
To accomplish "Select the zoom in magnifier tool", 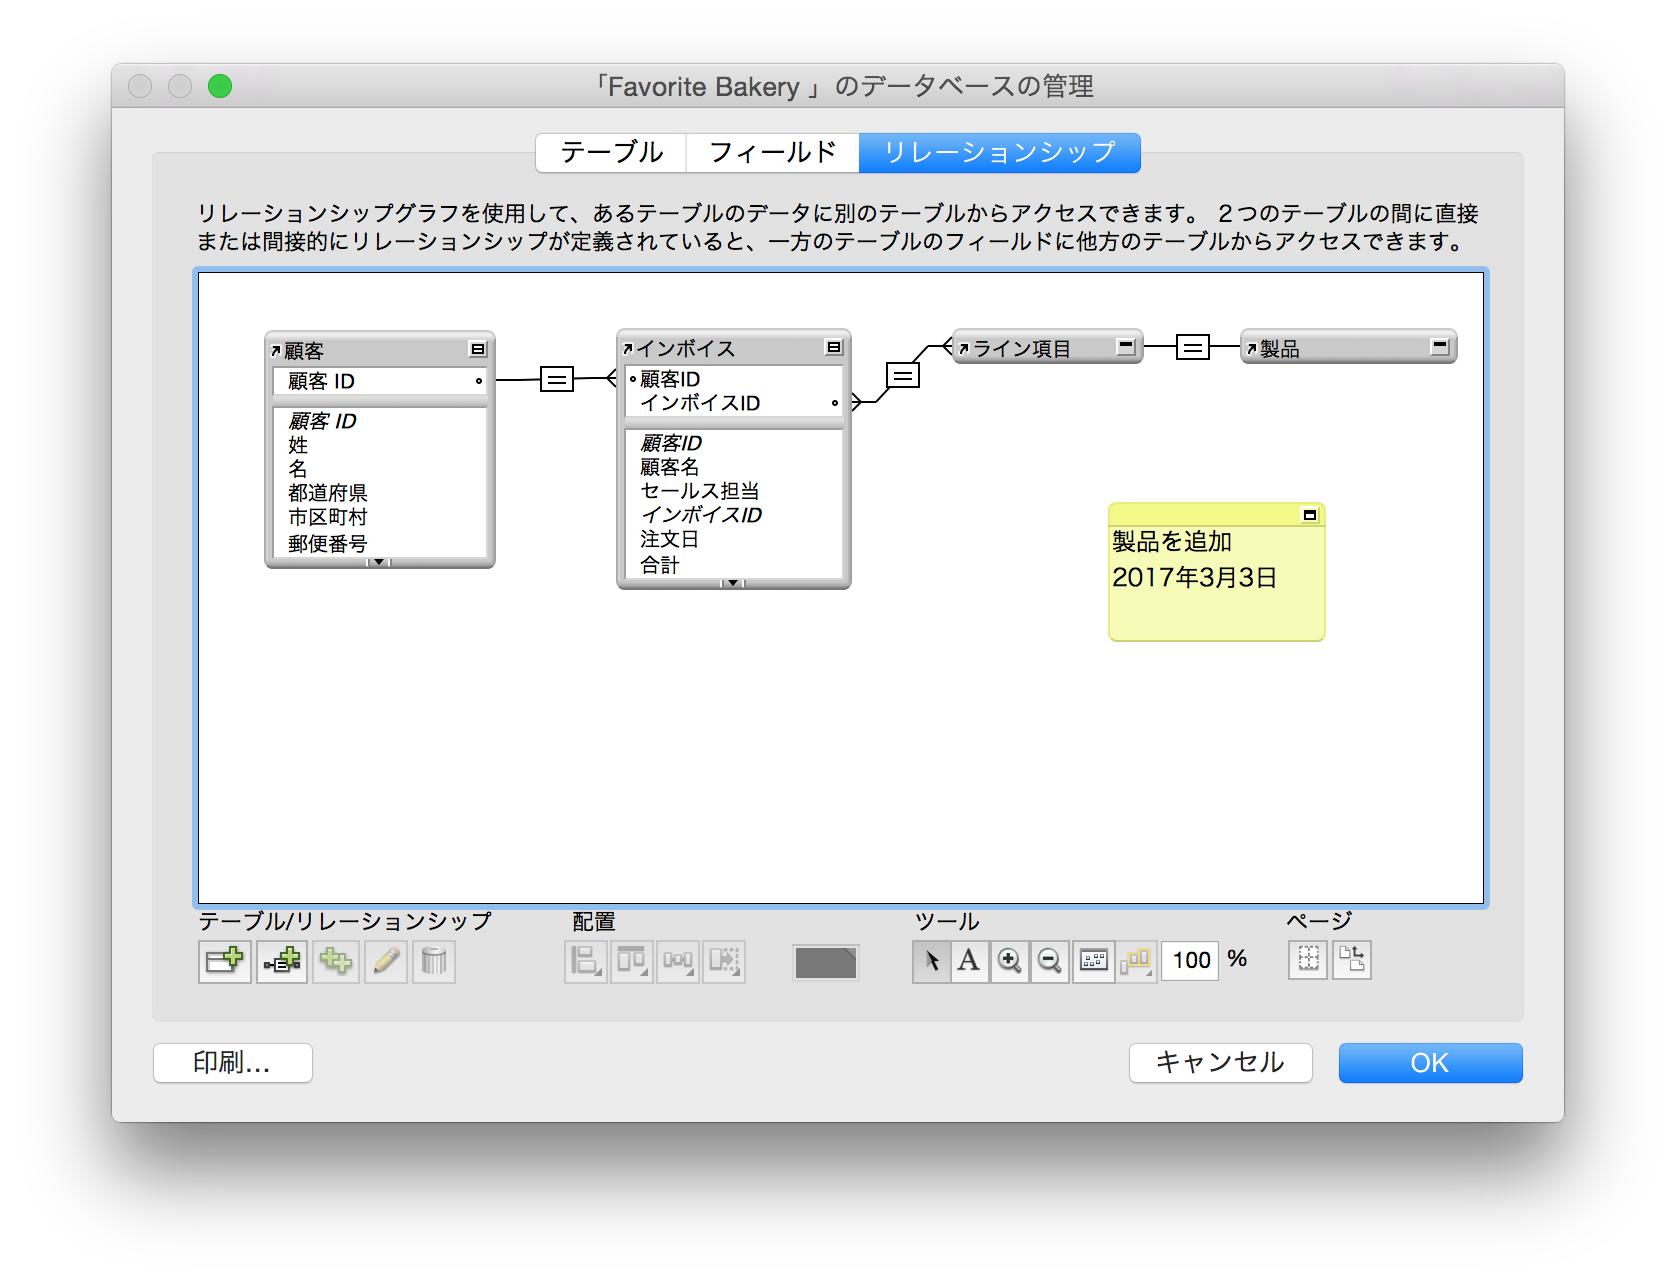I will pyautogui.click(x=1010, y=961).
